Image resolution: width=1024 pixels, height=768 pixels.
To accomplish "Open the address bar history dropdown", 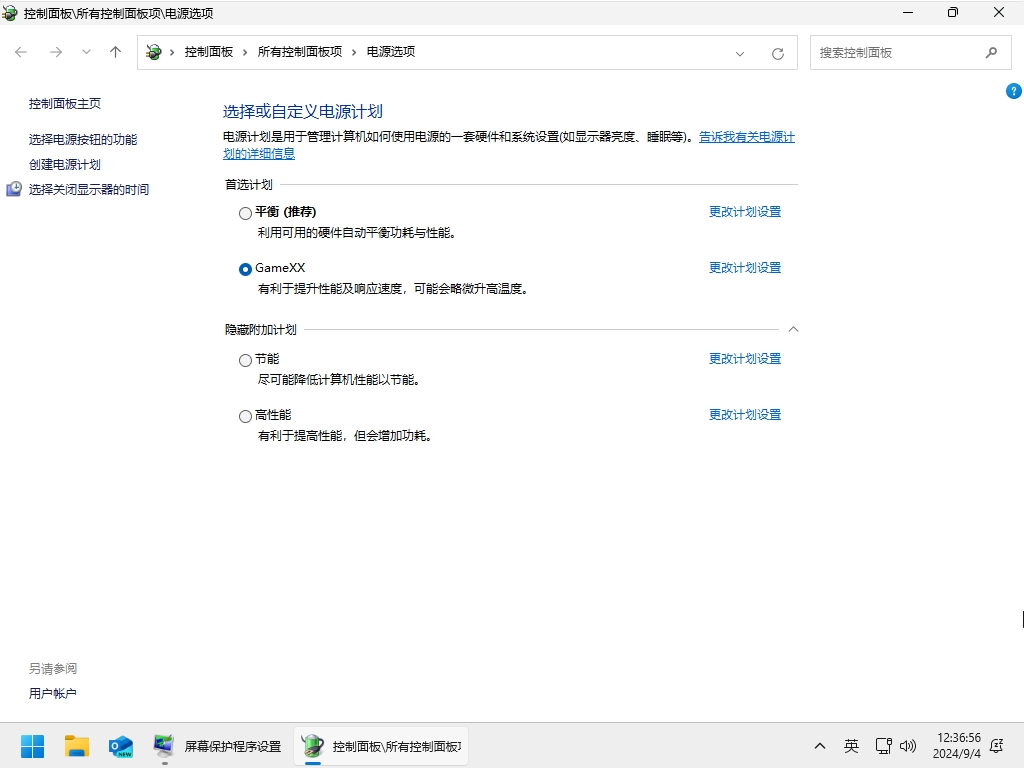I will tap(739, 52).
